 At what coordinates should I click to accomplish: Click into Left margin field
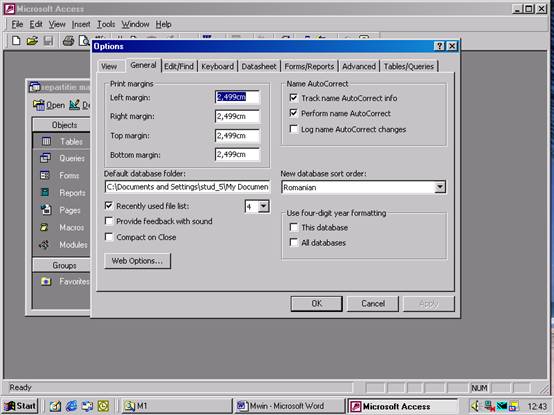[x=237, y=97]
